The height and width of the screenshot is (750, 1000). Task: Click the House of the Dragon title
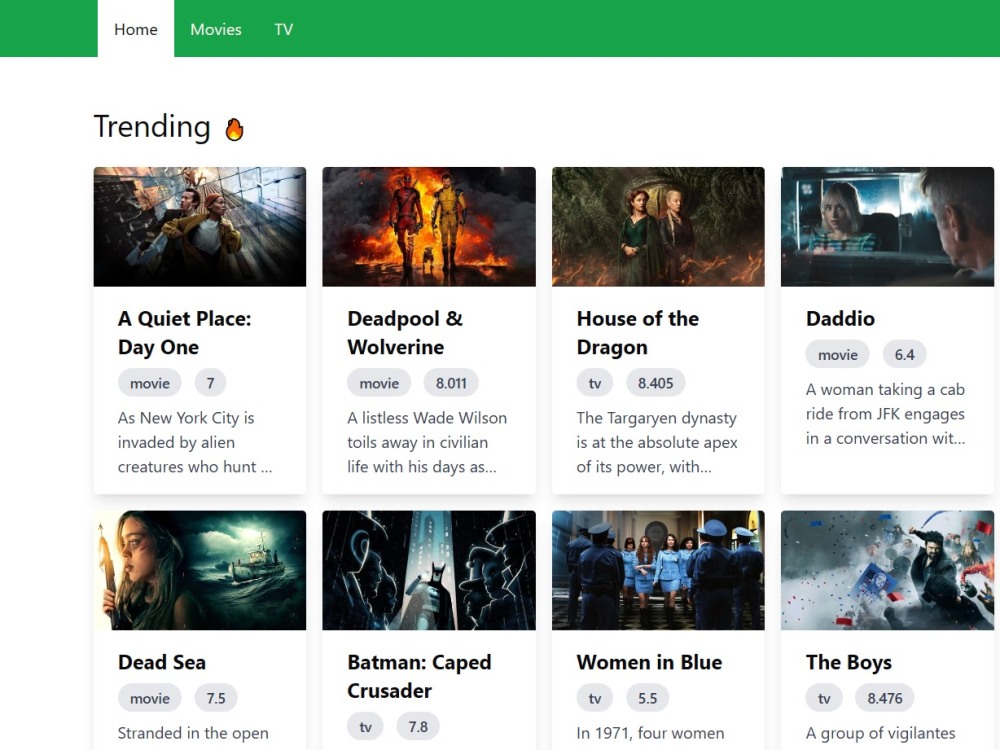point(638,333)
